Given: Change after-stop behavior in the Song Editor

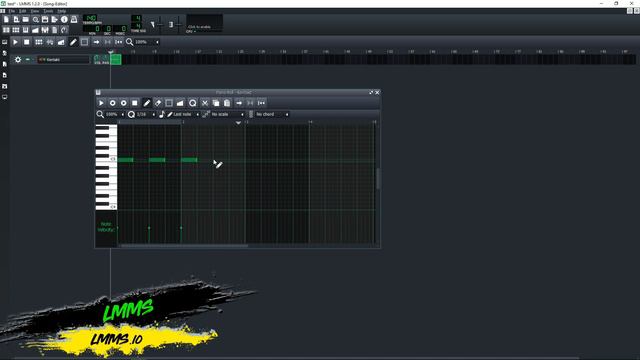Looking at the screenshot, I should [118, 42].
